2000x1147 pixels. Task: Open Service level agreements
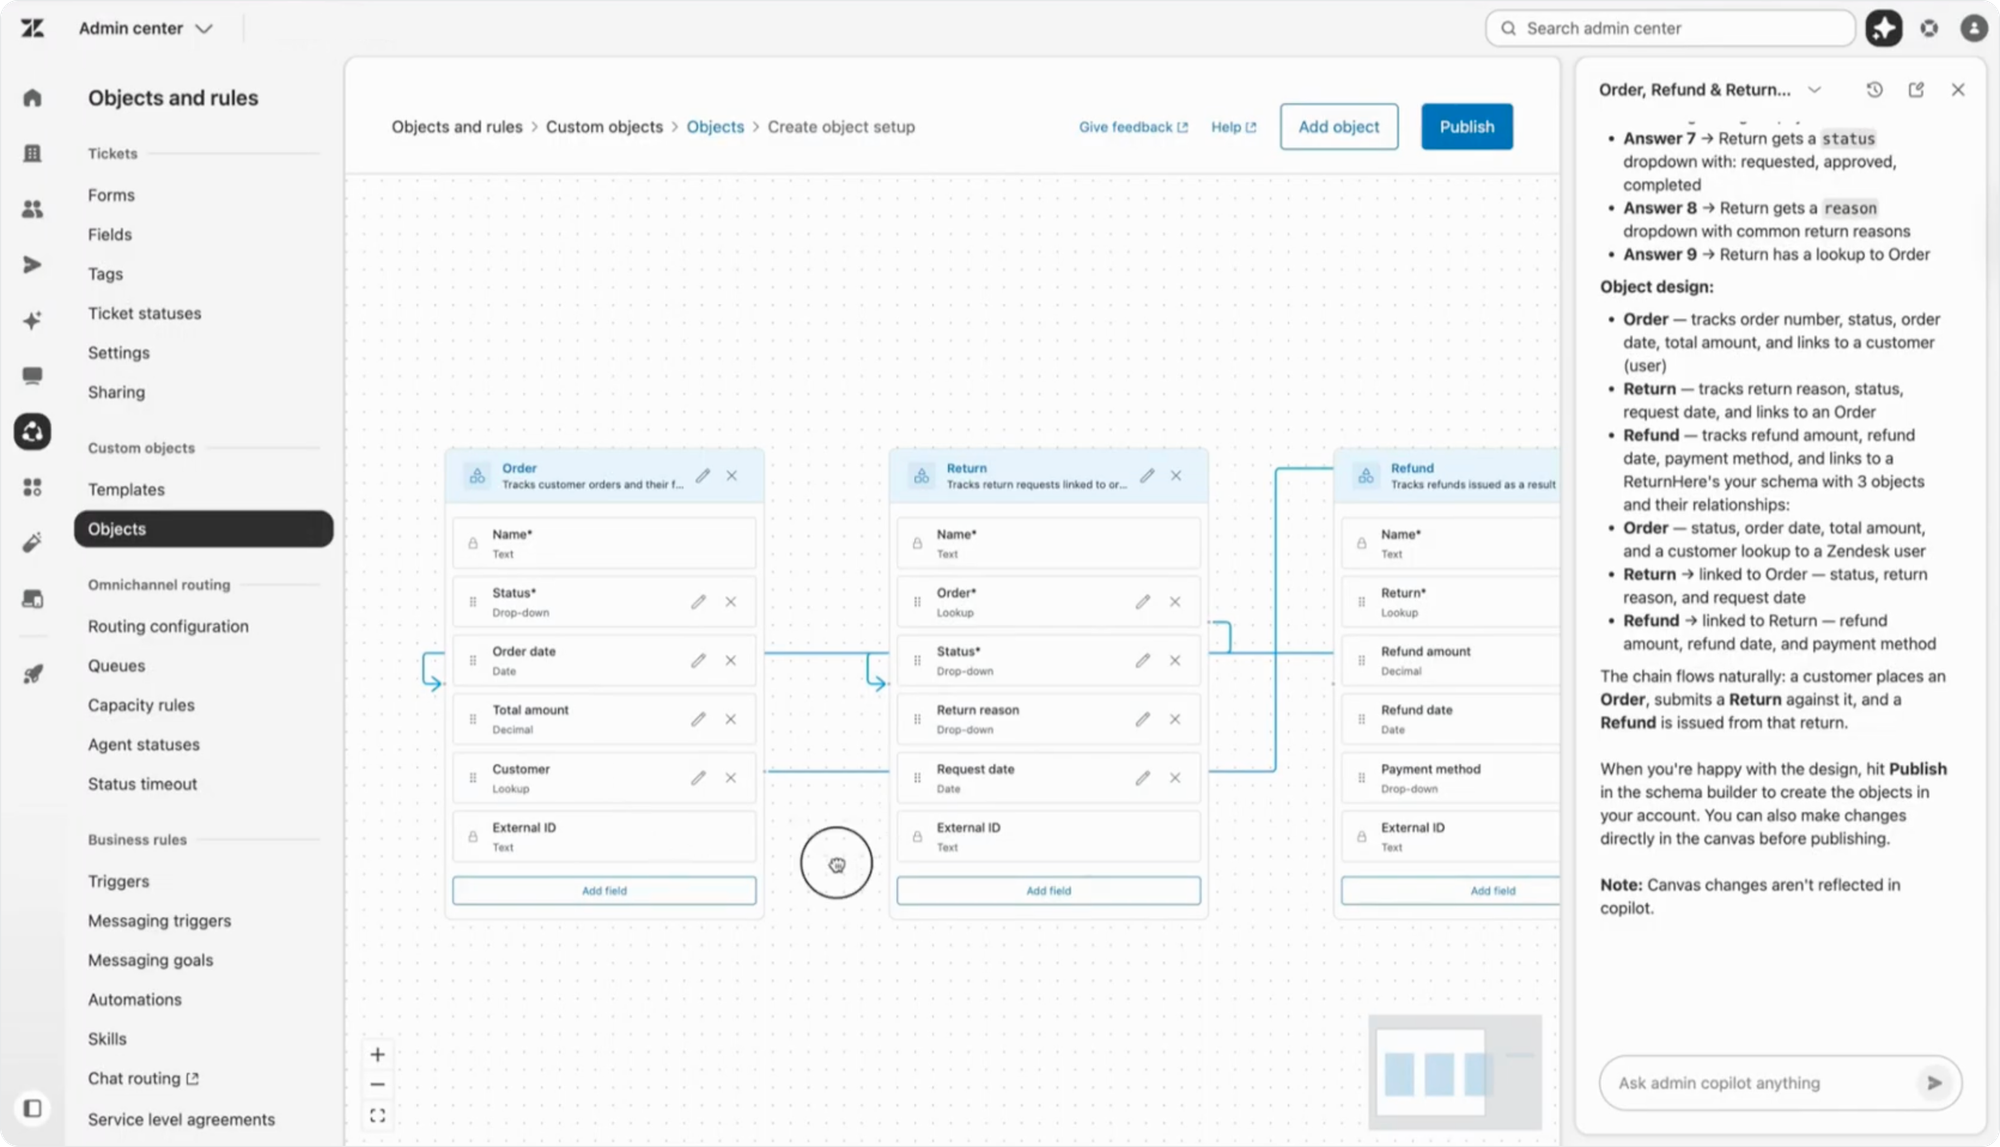(181, 1119)
